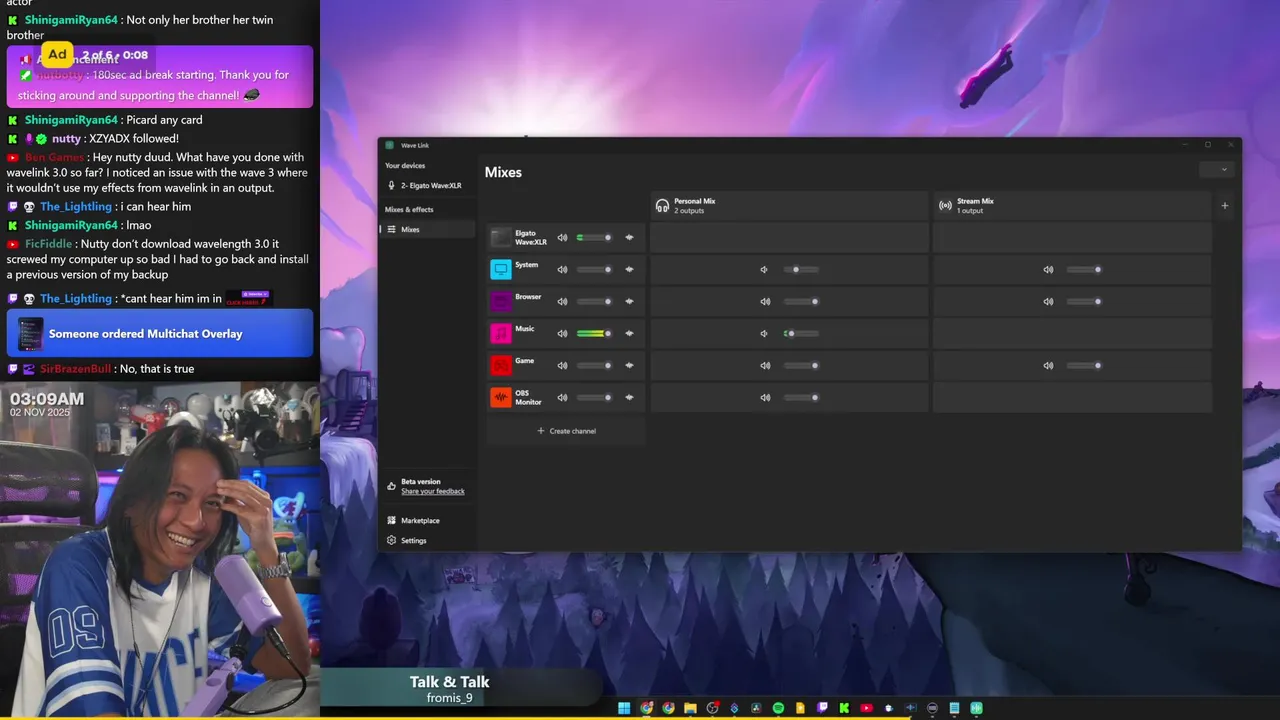
Task: Mute the Browser input channel
Action: (x=562, y=301)
